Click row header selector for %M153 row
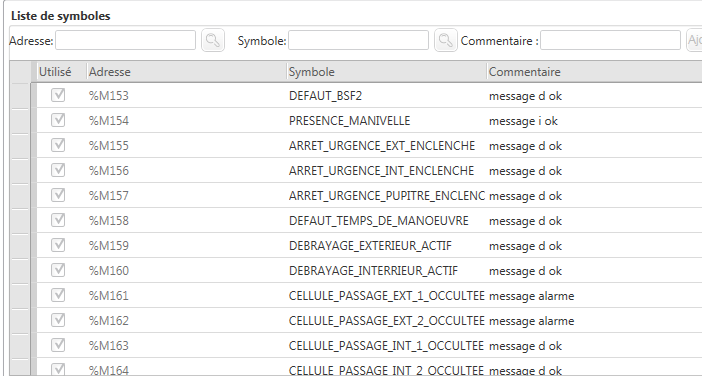The image size is (702, 376). (x=20, y=96)
